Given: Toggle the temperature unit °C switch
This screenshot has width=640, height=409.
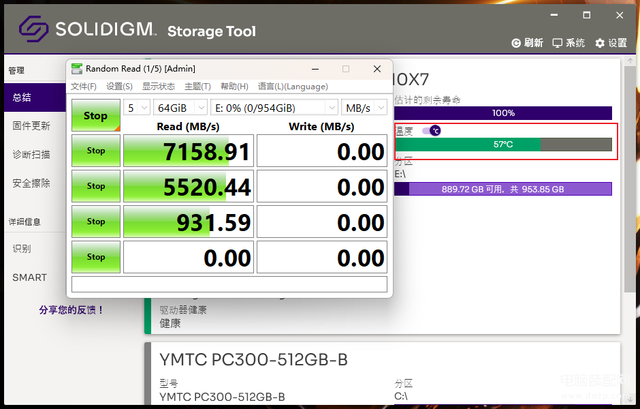Looking at the screenshot, I should (x=431, y=131).
